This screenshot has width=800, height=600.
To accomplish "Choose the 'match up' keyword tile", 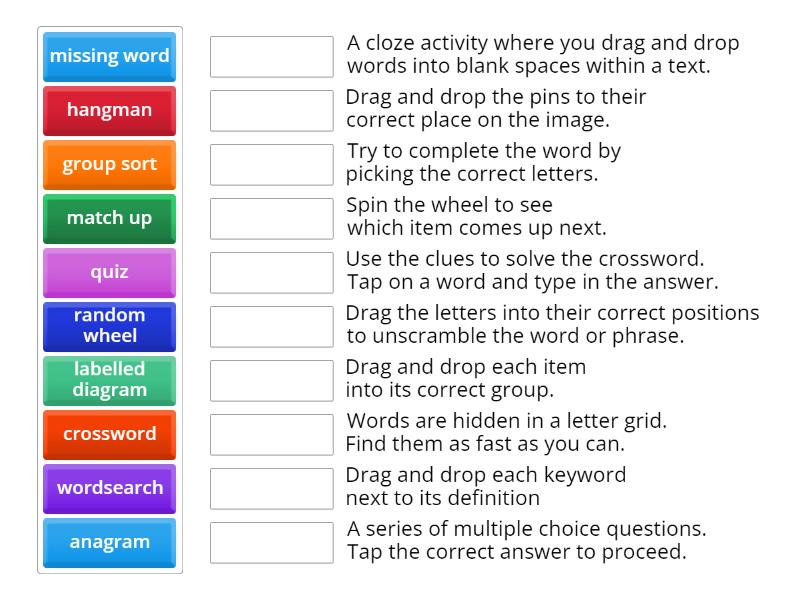I will pyautogui.click(x=109, y=218).
